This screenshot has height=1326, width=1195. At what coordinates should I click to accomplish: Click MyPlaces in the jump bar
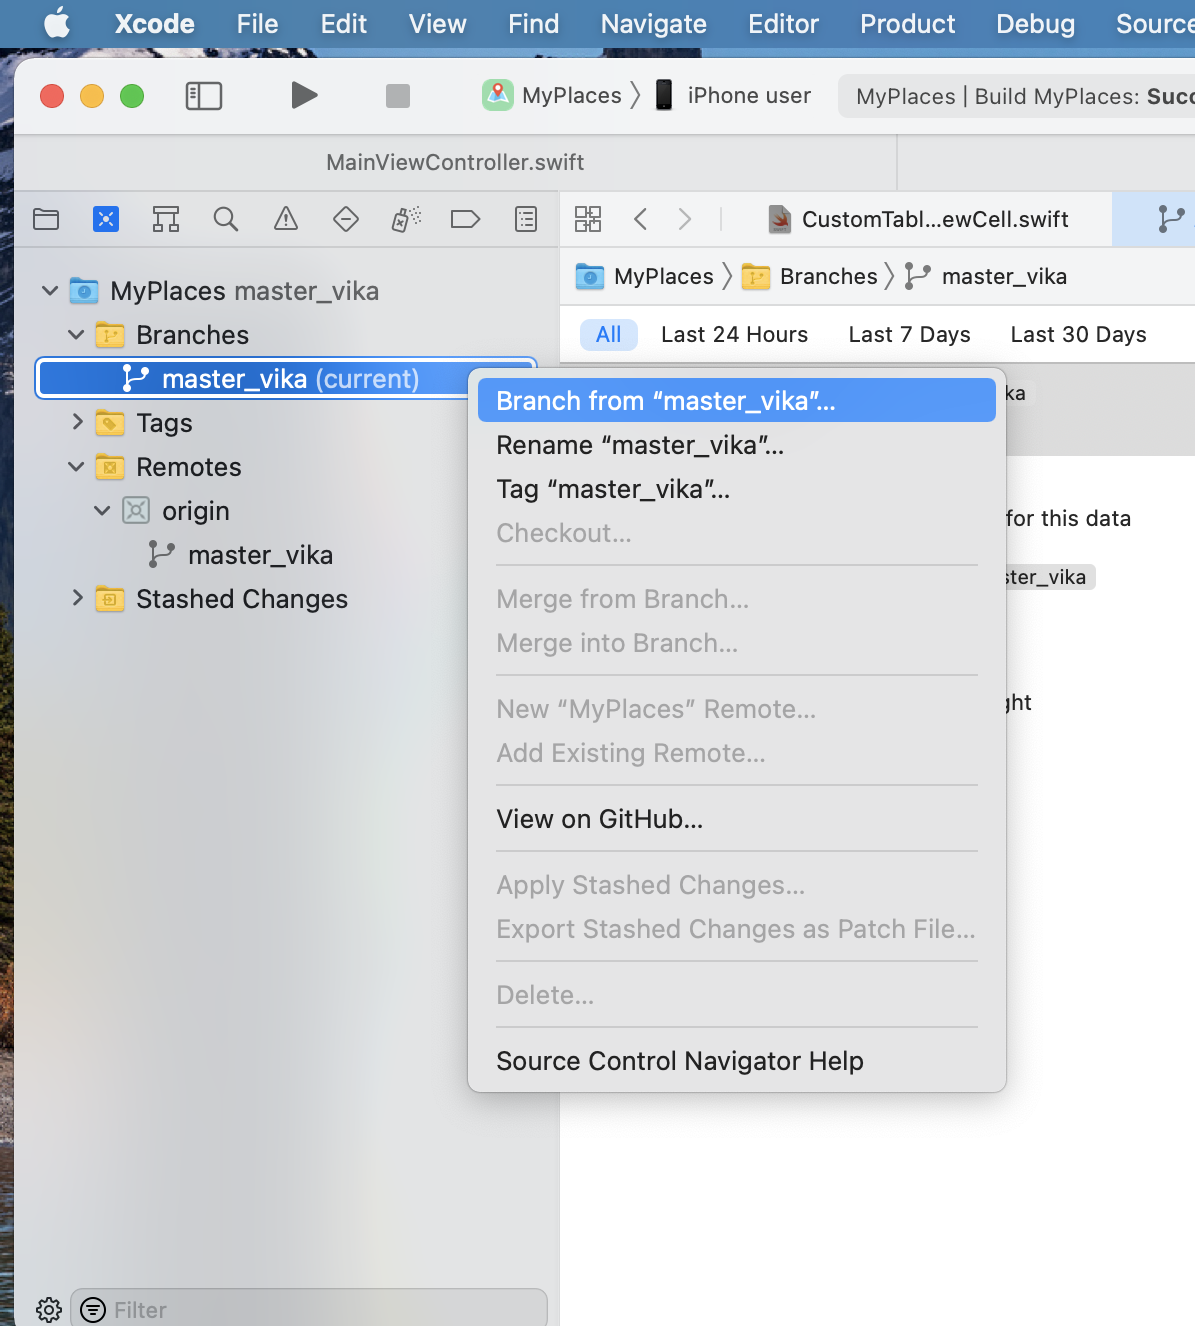point(646,276)
